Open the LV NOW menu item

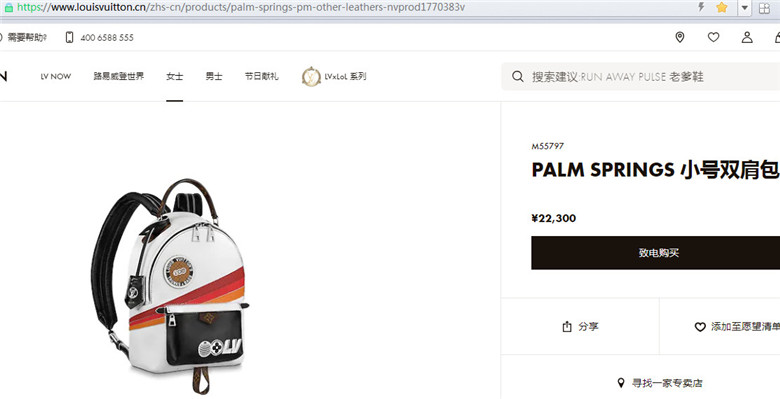[56, 77]
